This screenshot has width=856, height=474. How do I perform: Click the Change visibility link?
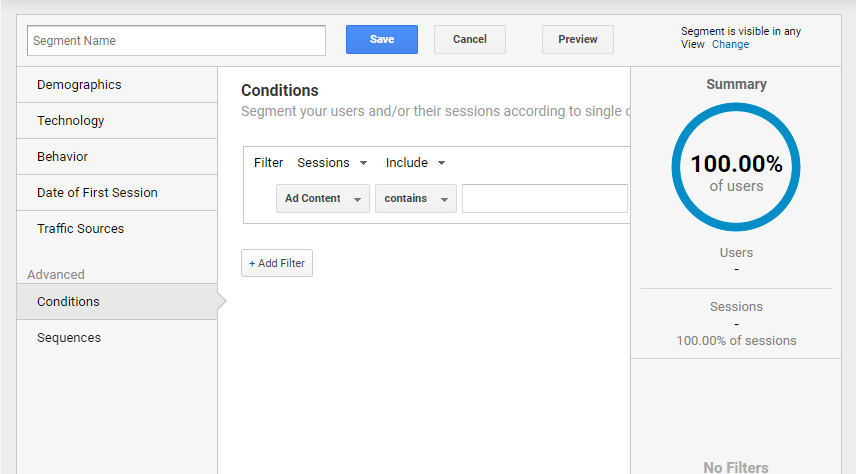pyautogui.click(x=730, y=45)
